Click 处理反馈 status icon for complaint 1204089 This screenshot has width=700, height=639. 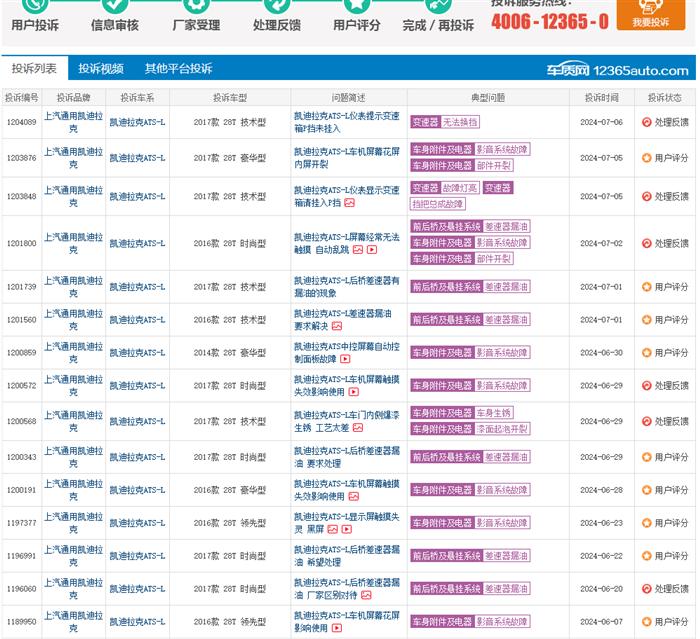pos(646,122)
